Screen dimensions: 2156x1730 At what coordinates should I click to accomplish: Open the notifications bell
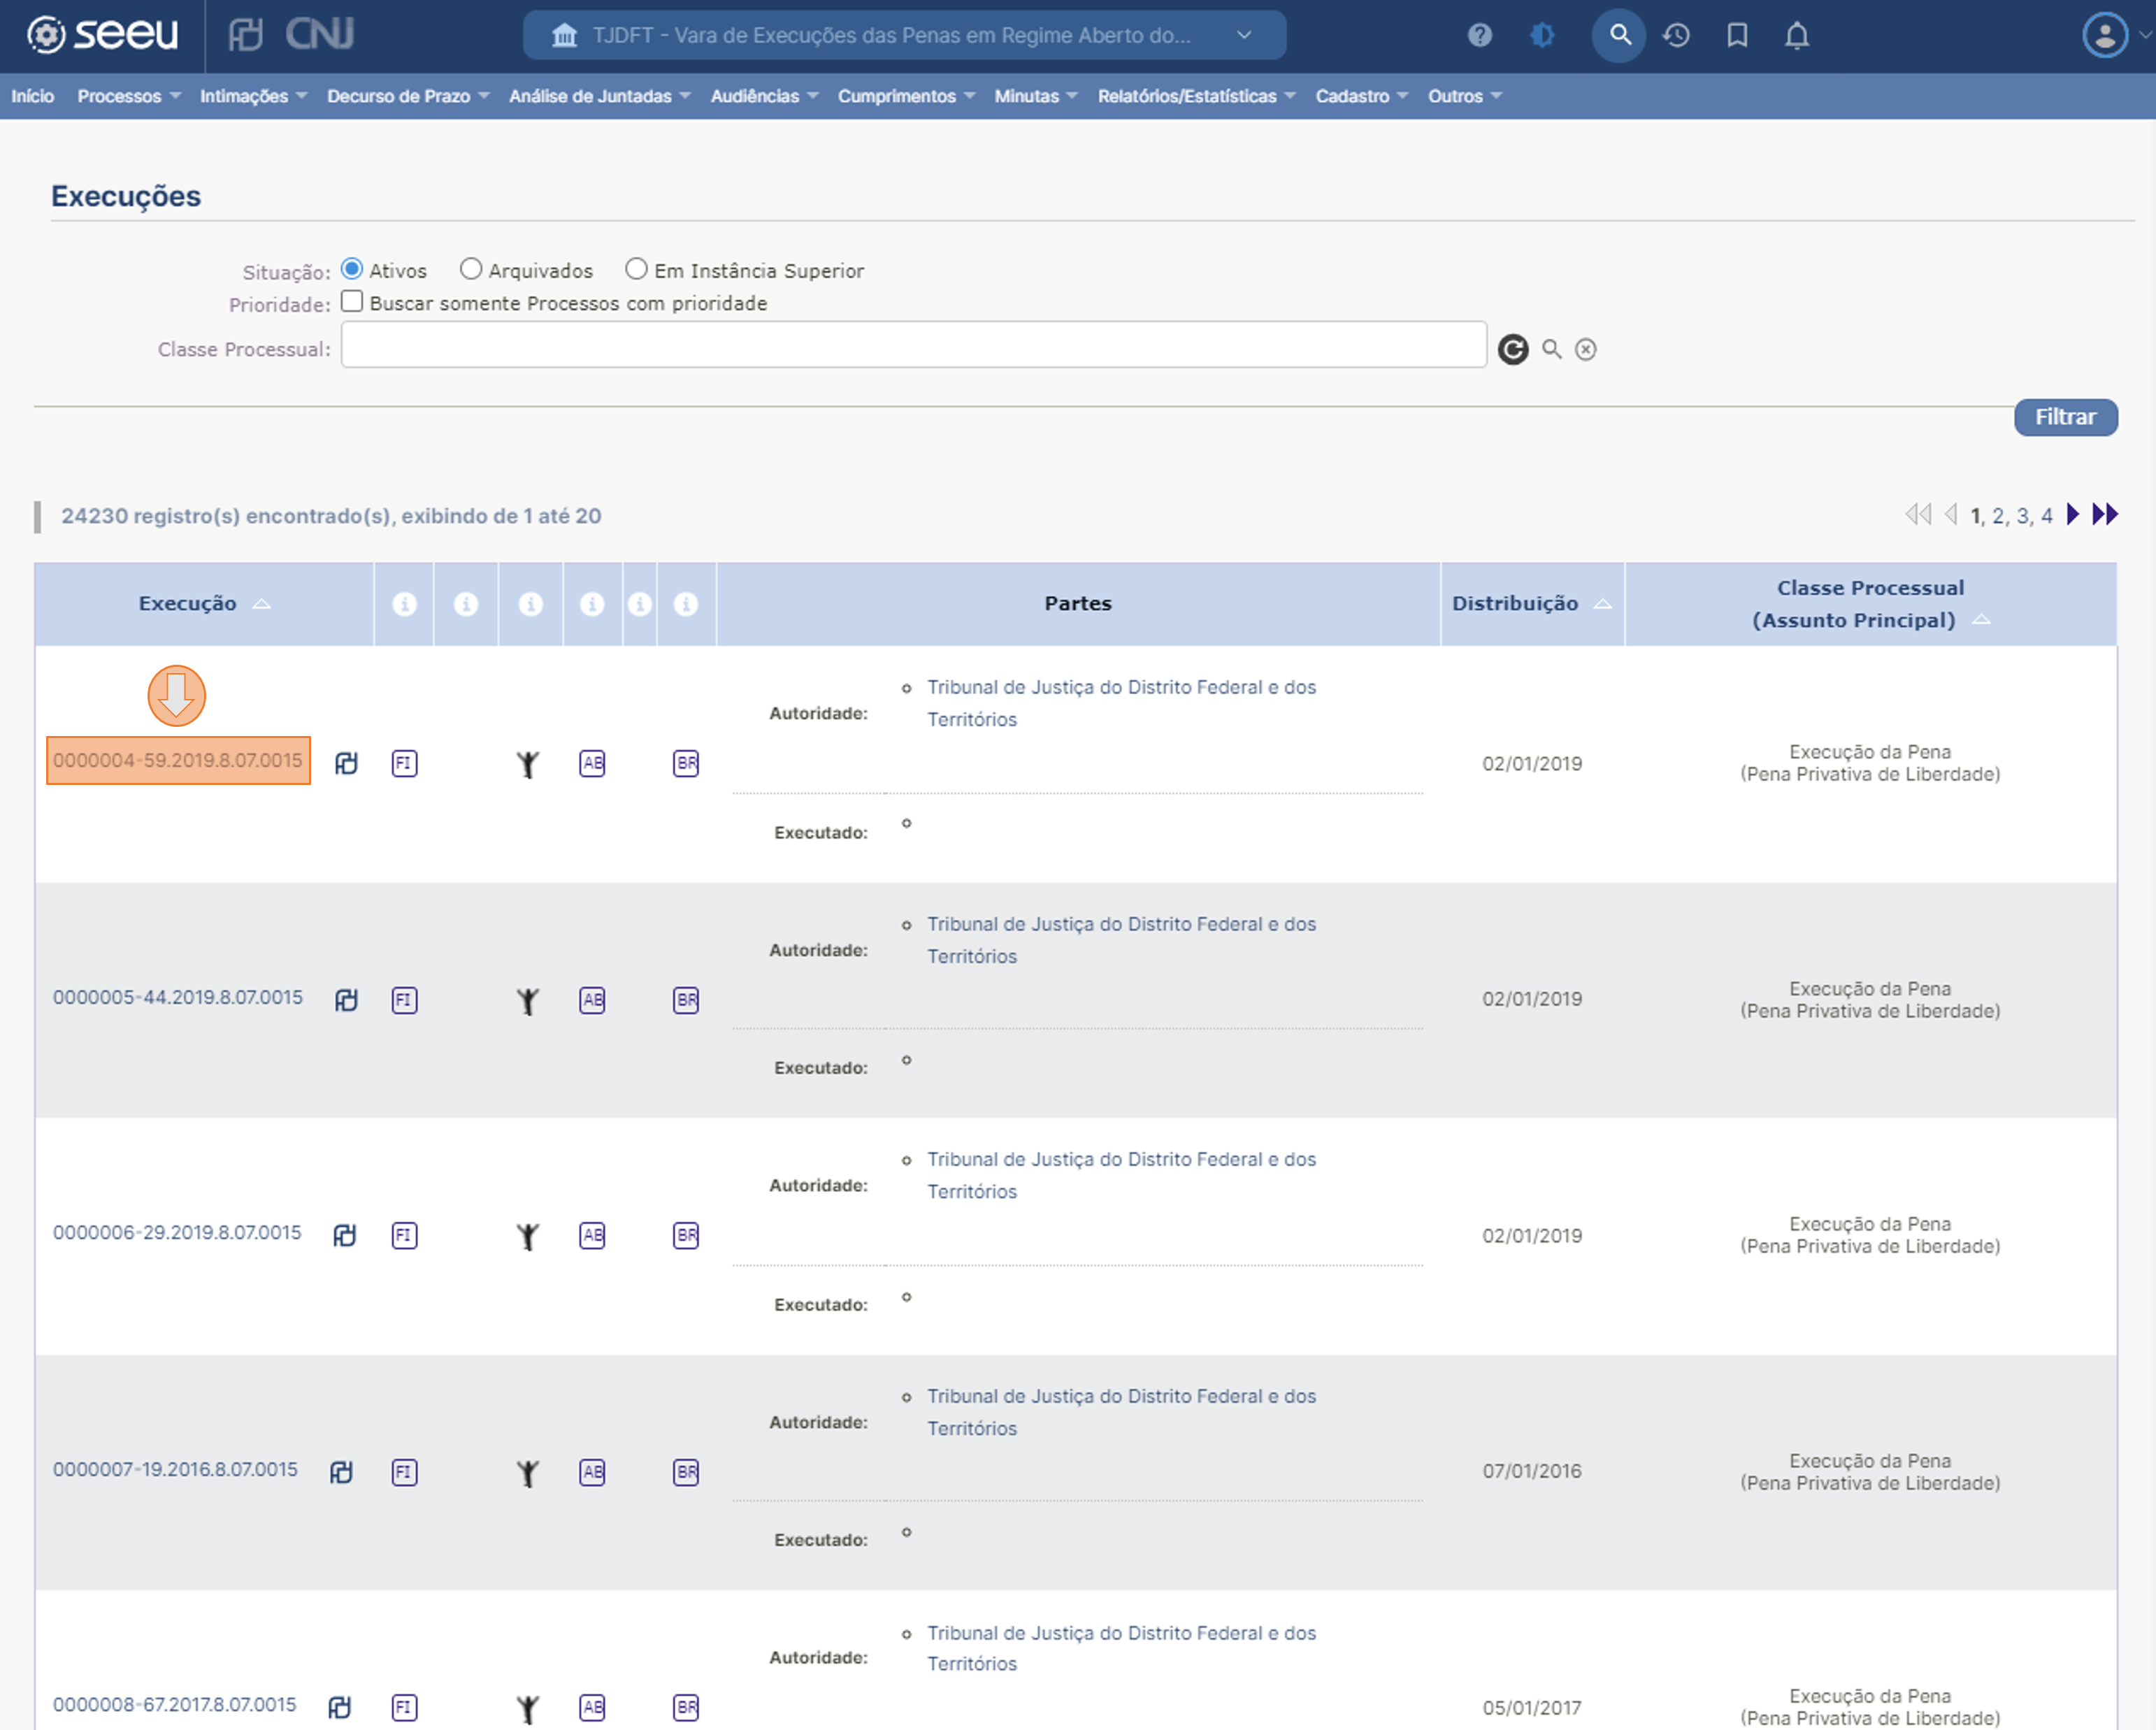click(x=1797, y=36)
